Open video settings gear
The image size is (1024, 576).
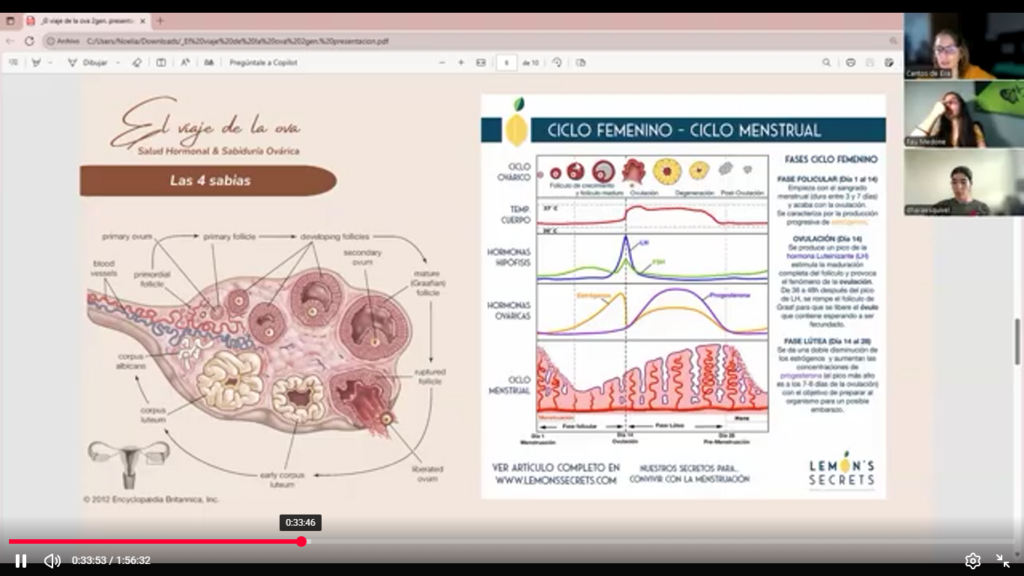tap(972, 561)
